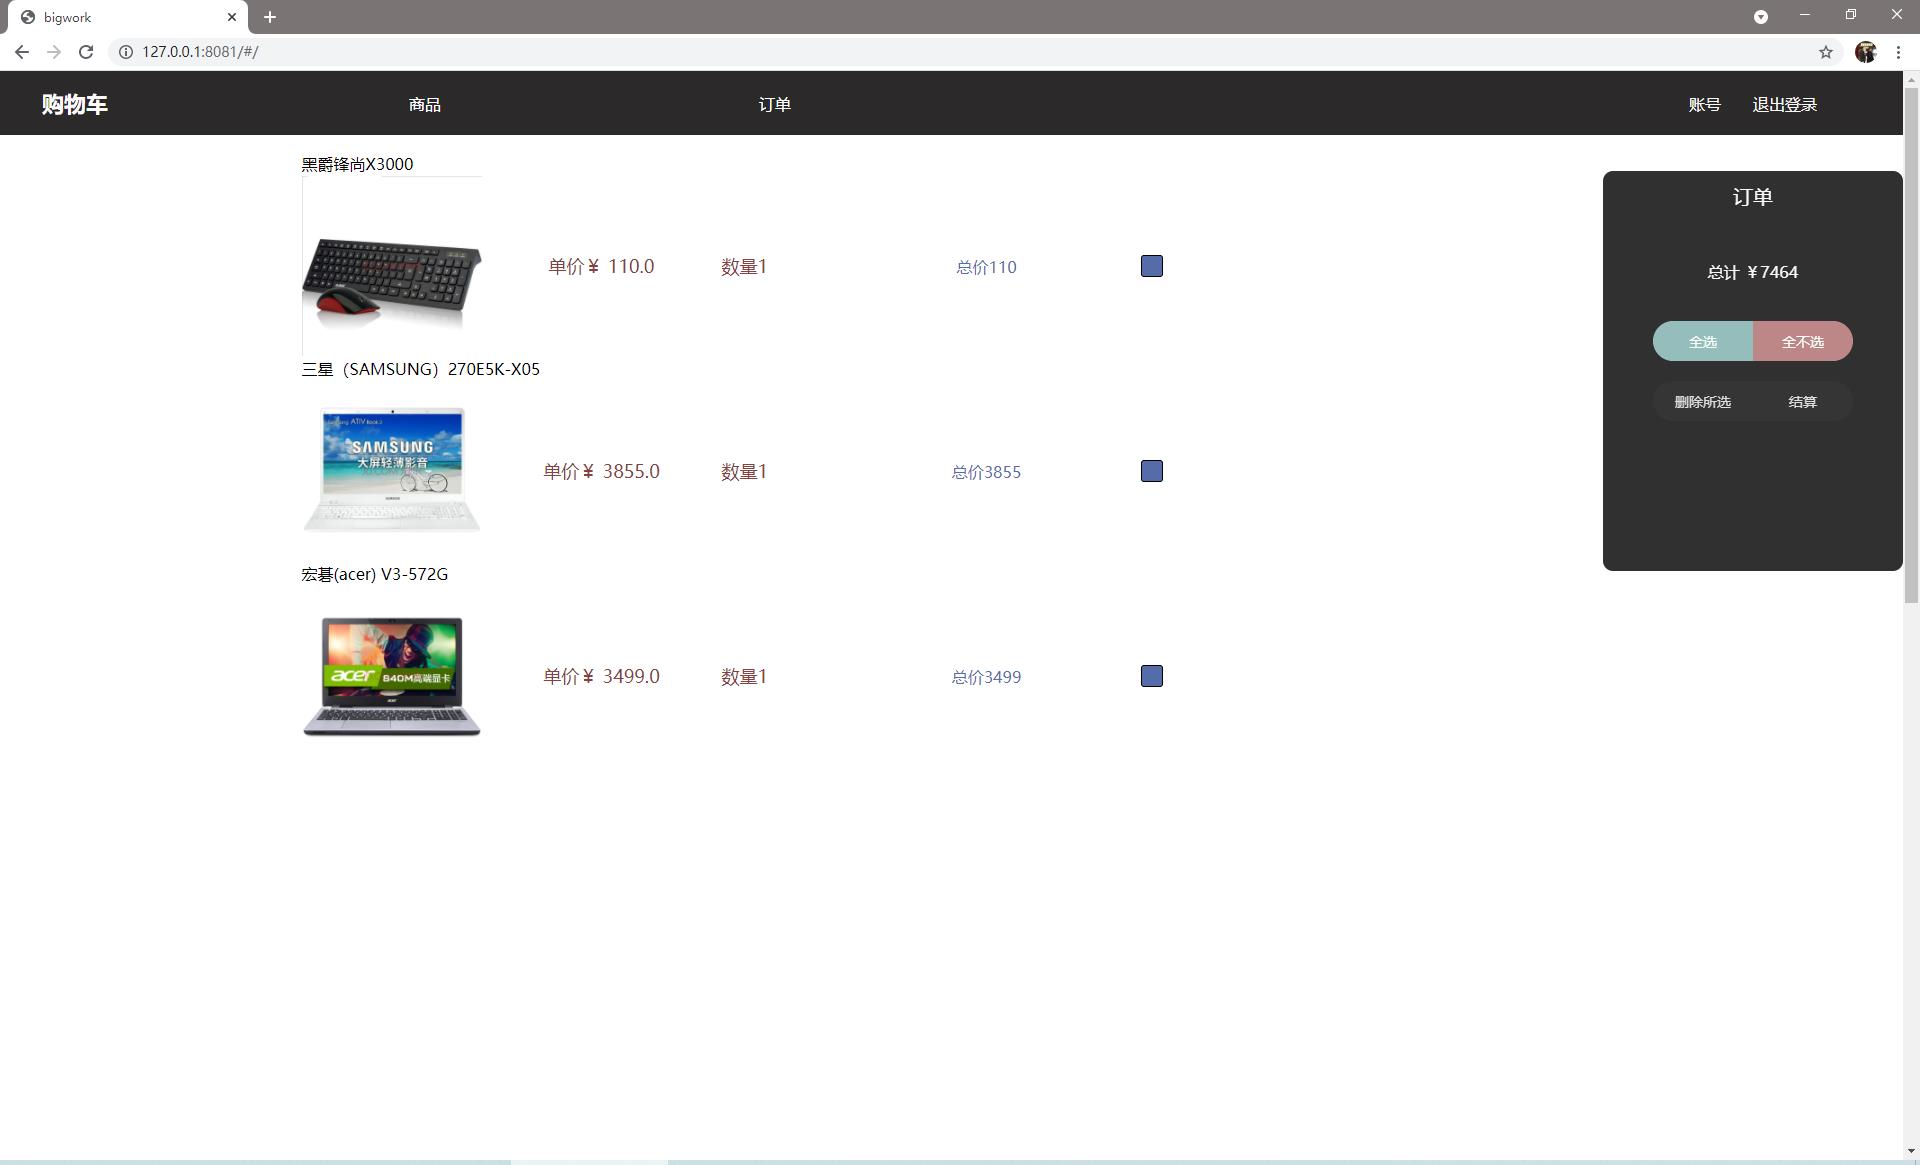Click 数量1 in the Acer row

(744, 676)
